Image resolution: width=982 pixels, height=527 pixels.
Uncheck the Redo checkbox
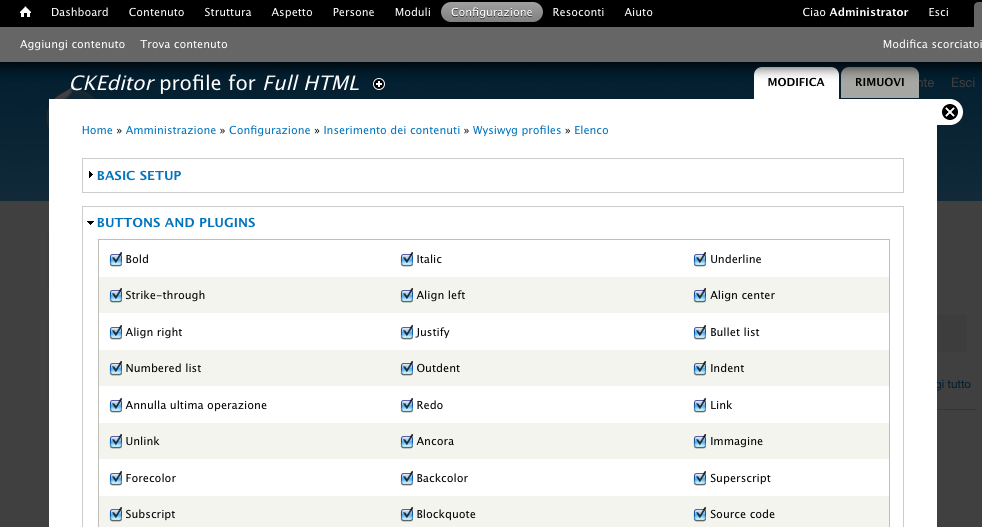point(407,405)
